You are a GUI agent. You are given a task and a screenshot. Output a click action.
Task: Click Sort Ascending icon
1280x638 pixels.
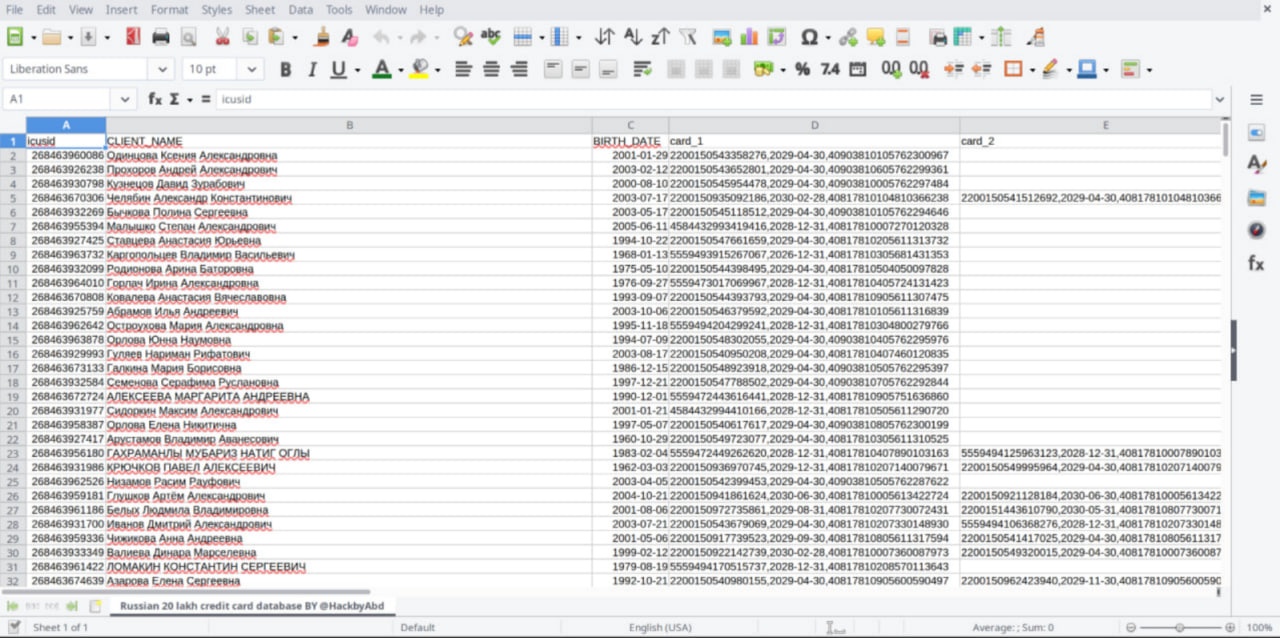pos(632,37)
